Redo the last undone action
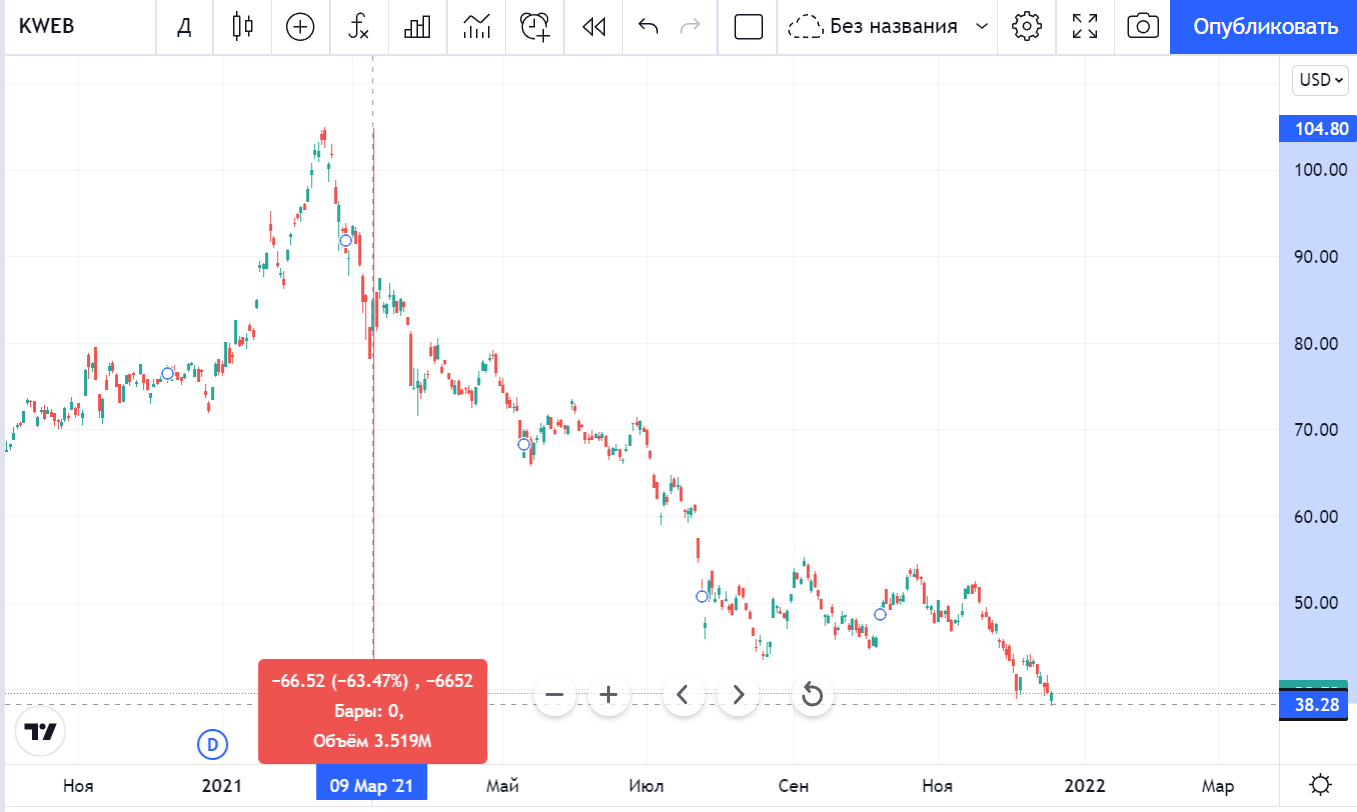 pyautogui.click(x=690, y=27)
